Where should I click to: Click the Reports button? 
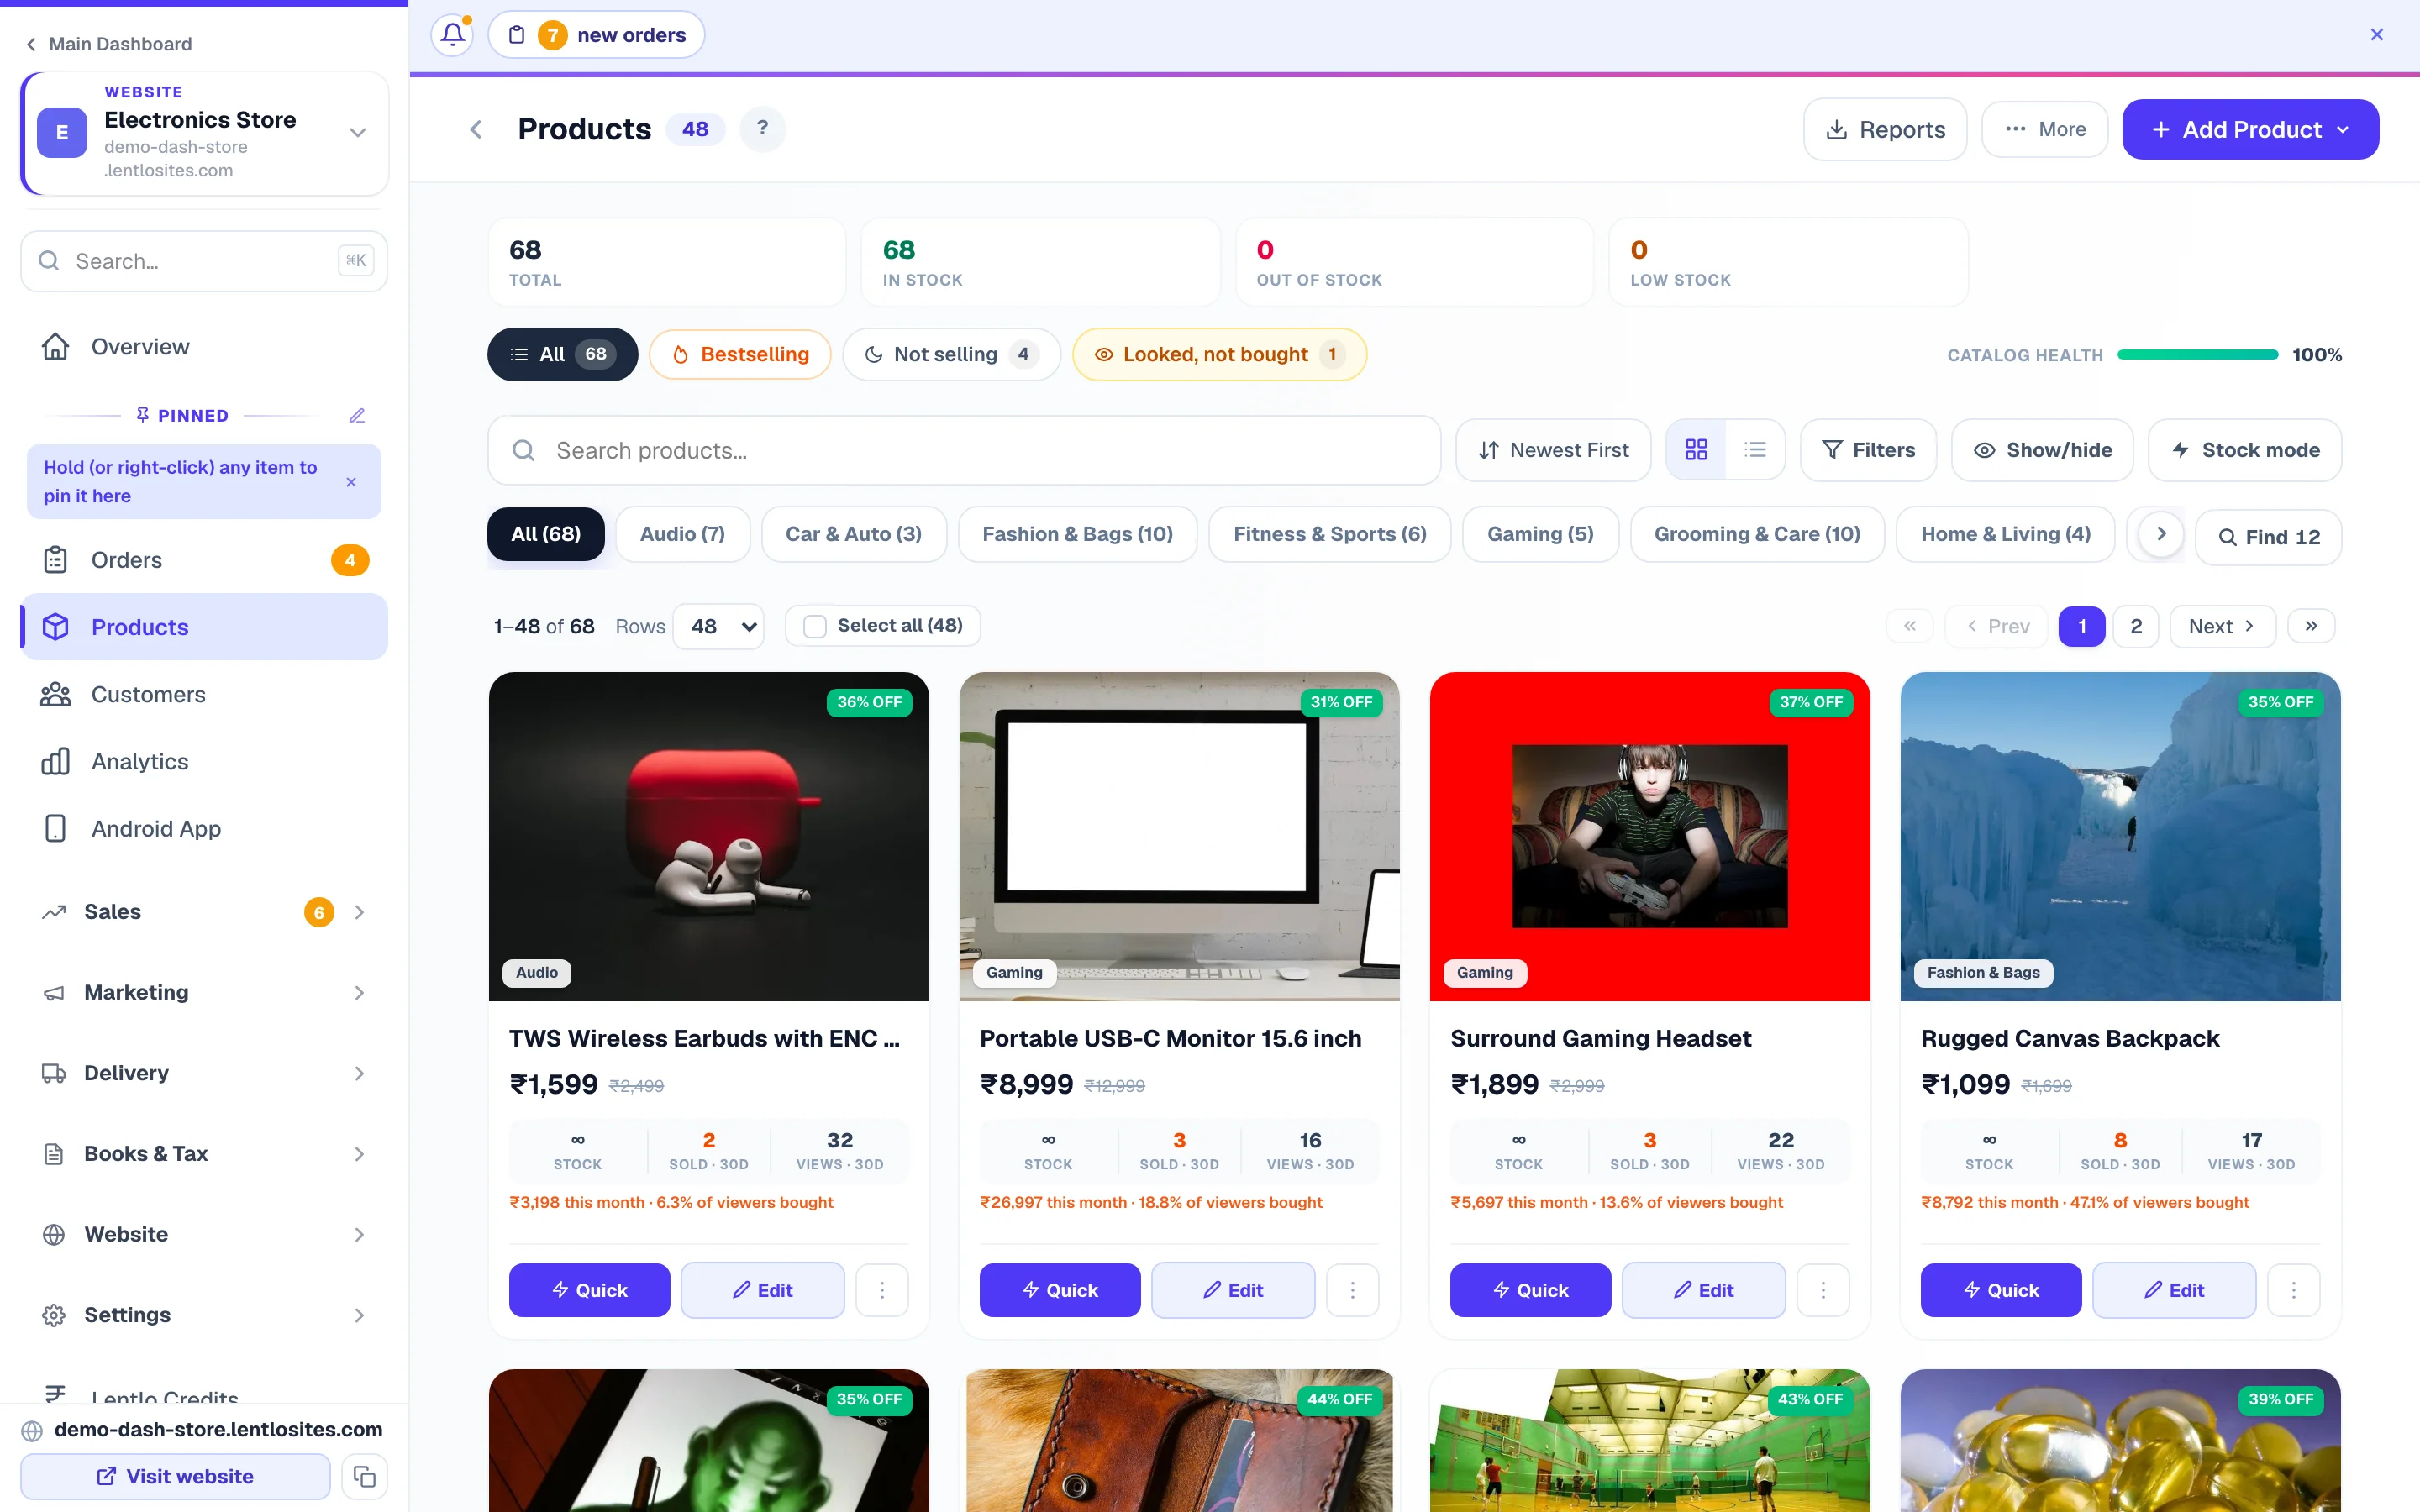(x=1885, y=129)
